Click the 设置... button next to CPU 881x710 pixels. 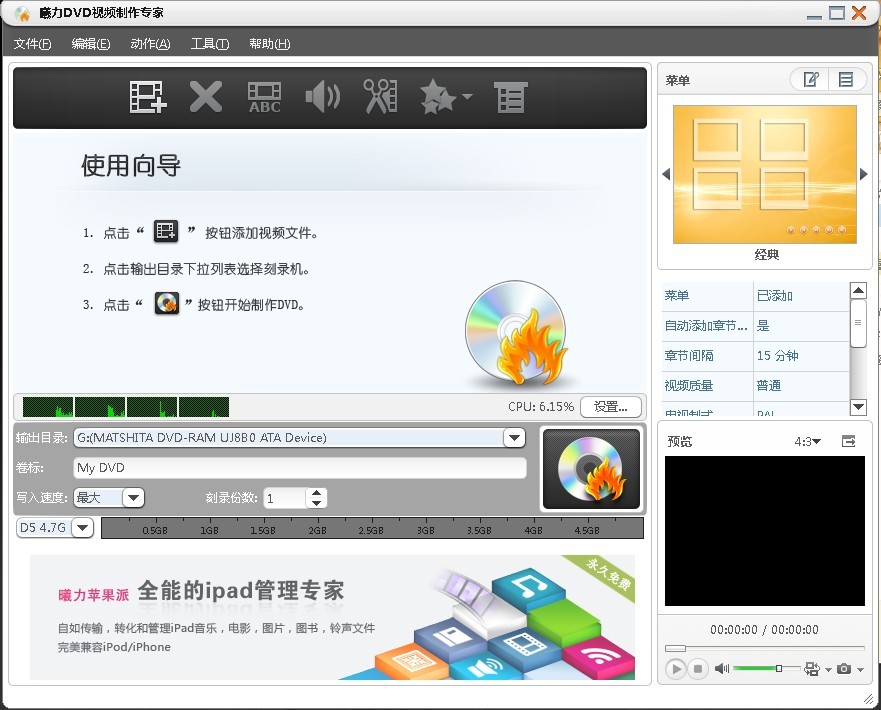(x=610, y=407)
